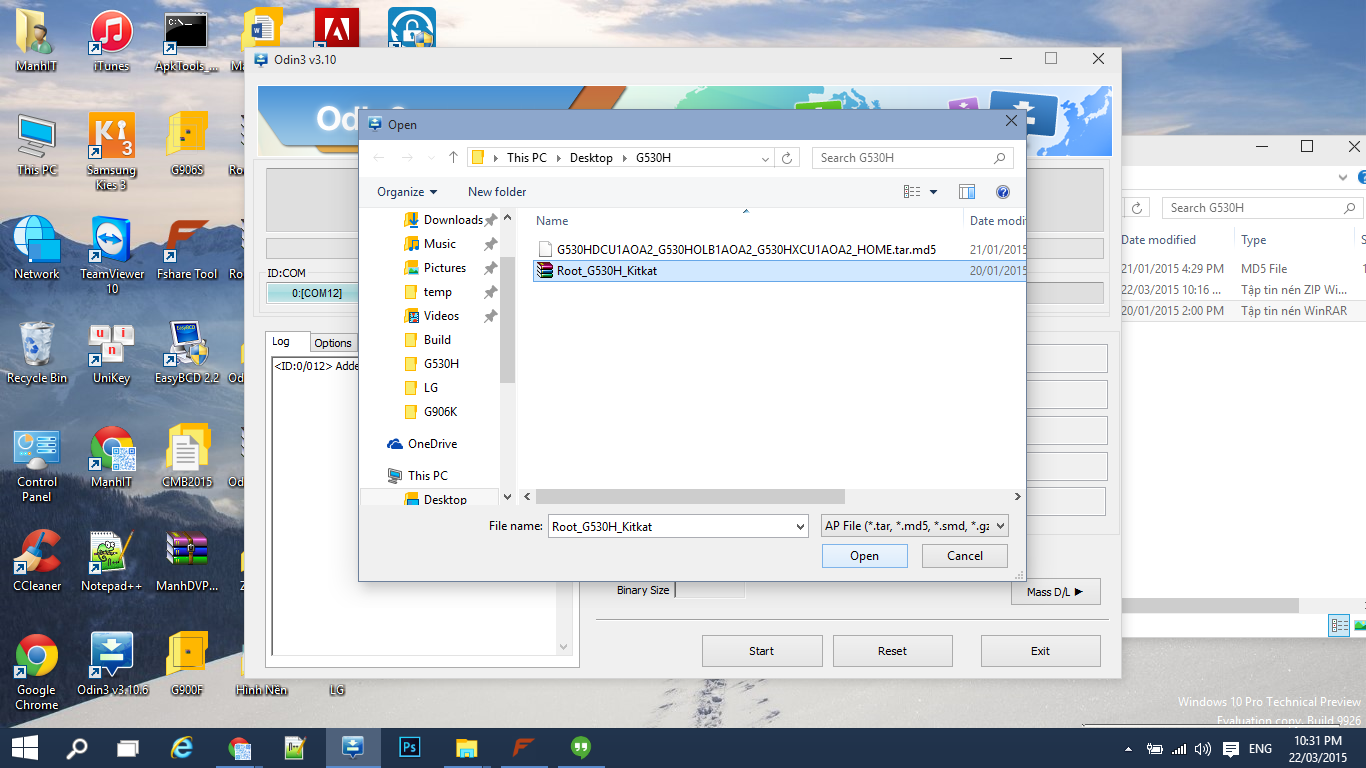Open Internet Explorer from the taskbar
Viewport: 1366px width, 768px height.
181,747
